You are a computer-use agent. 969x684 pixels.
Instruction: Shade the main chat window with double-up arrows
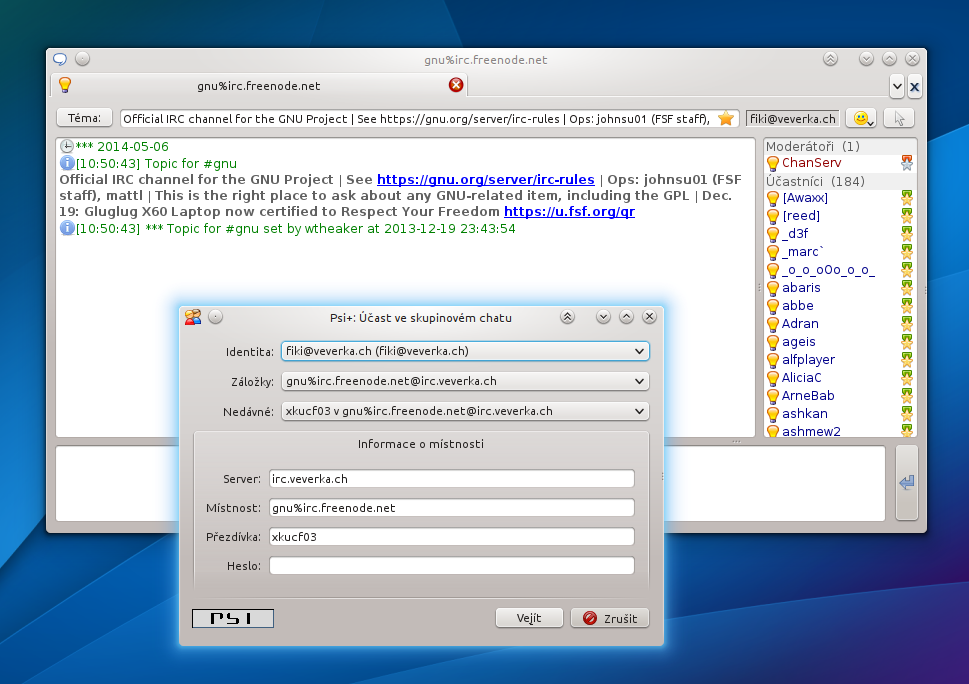pyautogui.click(x=831, y=59)
